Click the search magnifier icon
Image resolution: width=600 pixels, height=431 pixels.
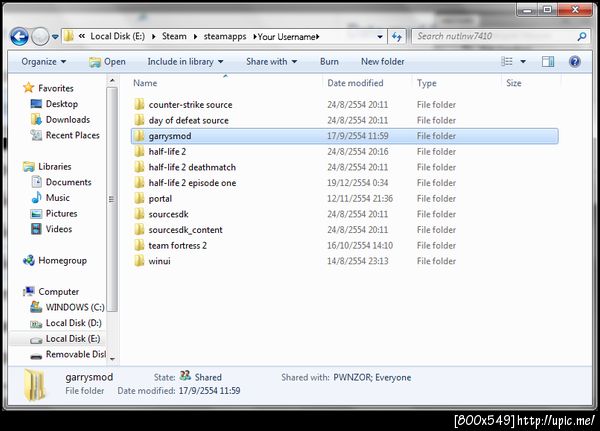(582, 37)
